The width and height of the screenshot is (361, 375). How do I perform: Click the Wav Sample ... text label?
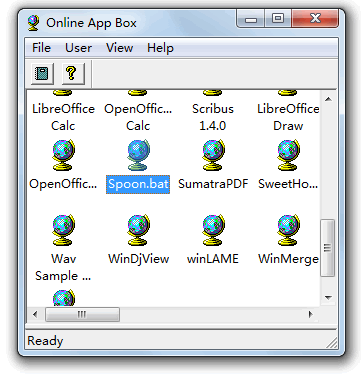[63, 267]
